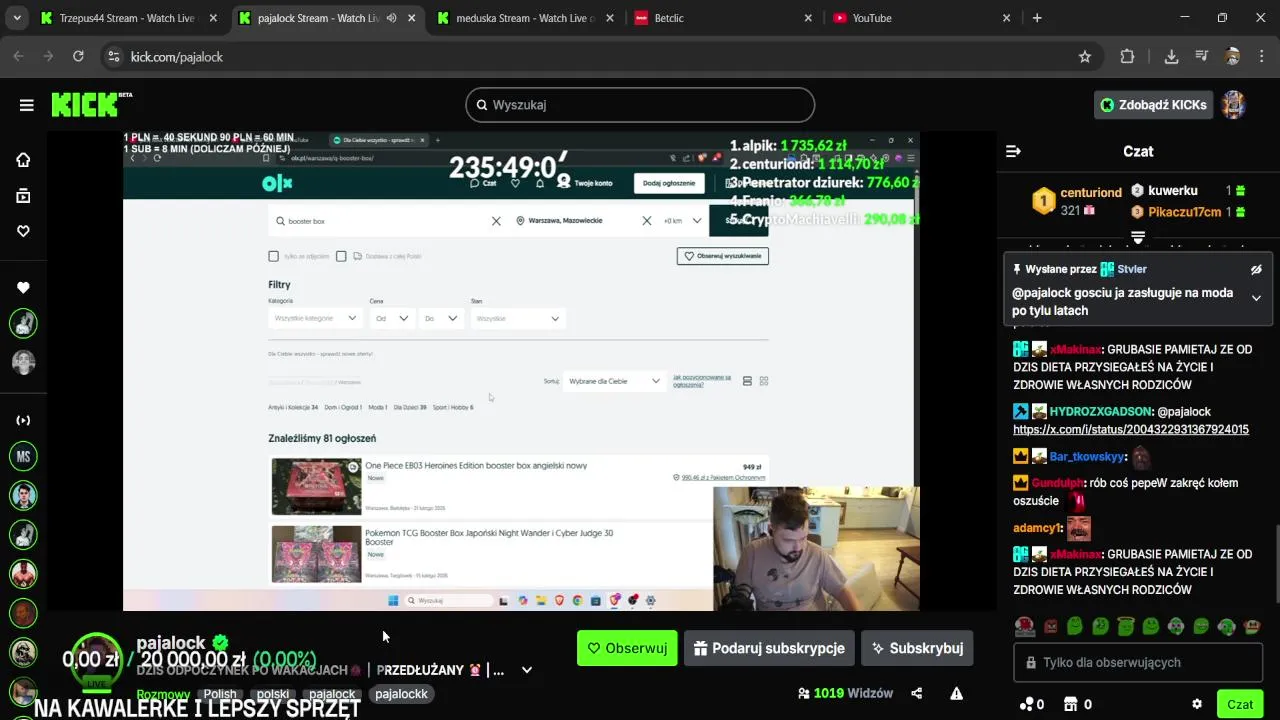The image size is (1280, 720).
Task: Open the Chrome extensions puzzle icon
Action: pos(1127,57)
